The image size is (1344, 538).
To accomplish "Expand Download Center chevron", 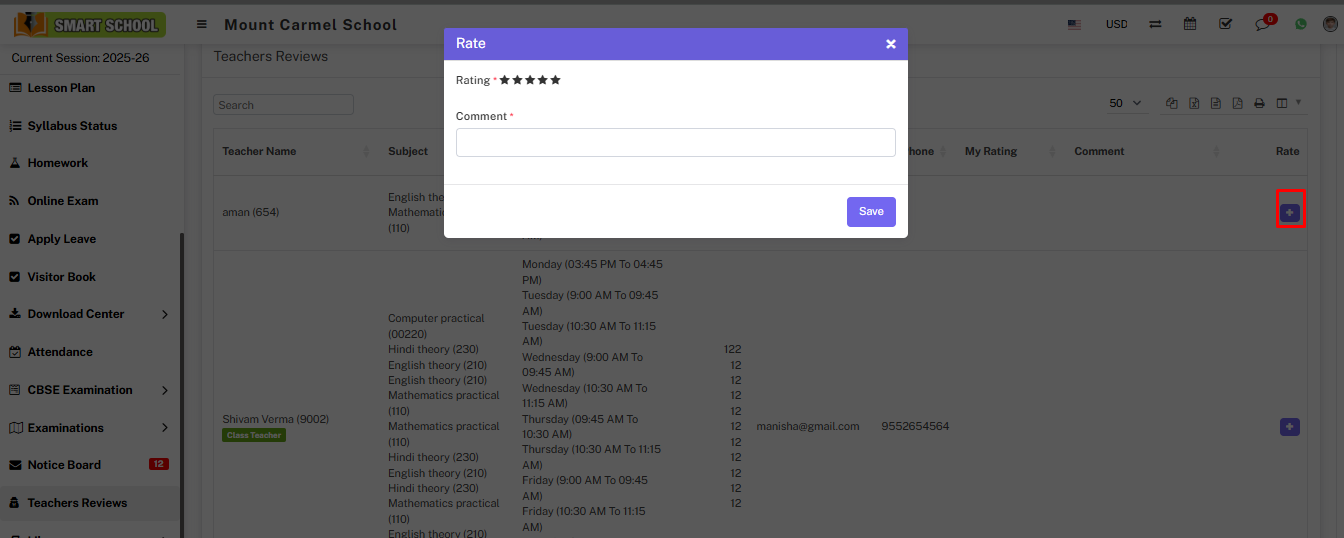I will click(165, 314).
